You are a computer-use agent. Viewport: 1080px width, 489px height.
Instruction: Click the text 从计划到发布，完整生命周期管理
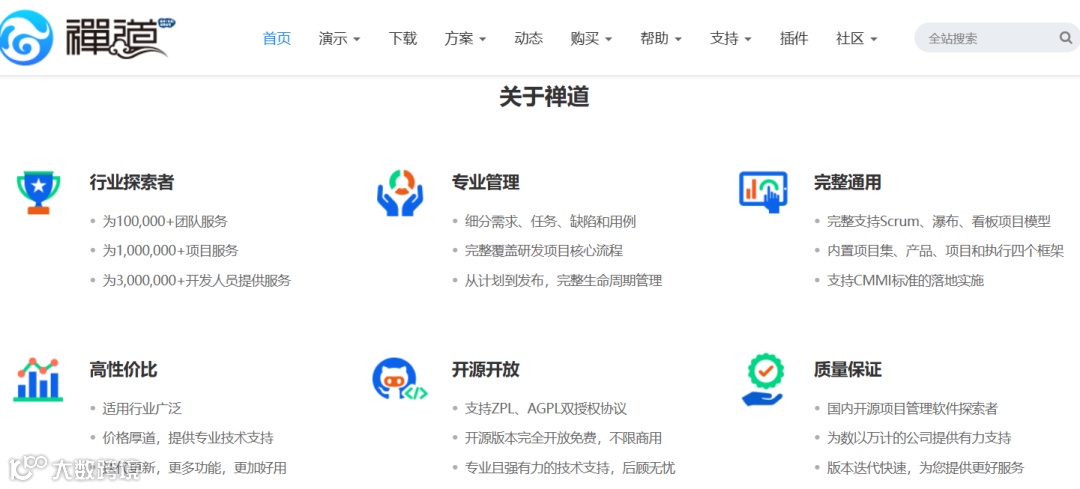pyautogui.click(x=563, y=281)
